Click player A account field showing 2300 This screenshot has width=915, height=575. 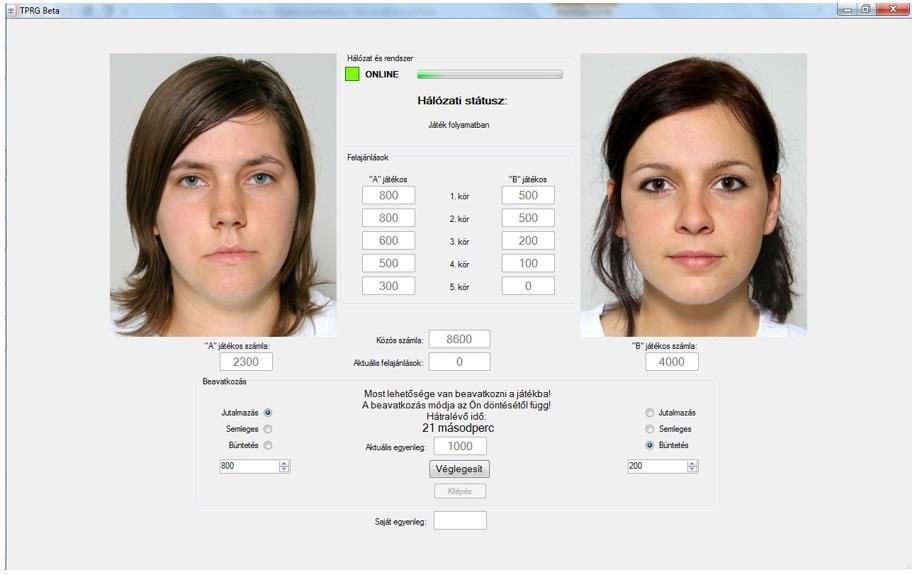pyautogui.click(x=246, y=362)
